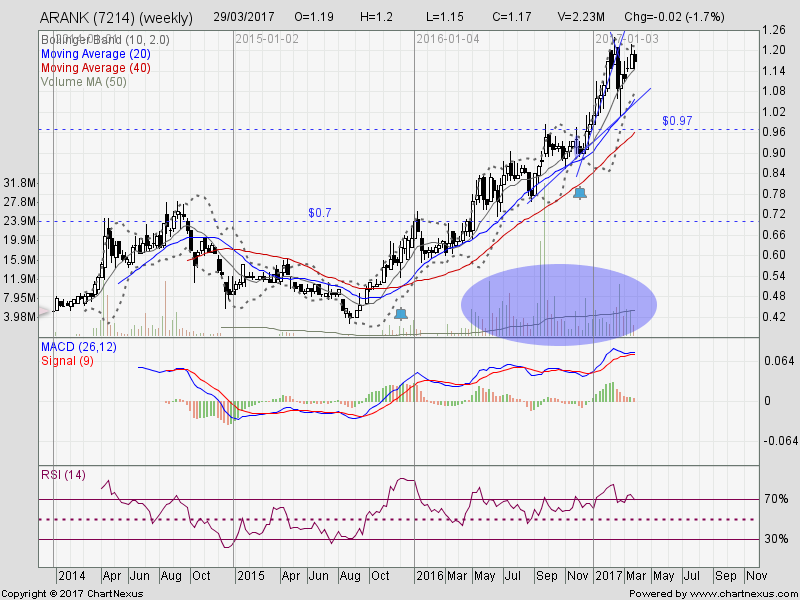Click the 2016 year label on time axis
This screenshot has height=600, width=800.
point(430,576)
